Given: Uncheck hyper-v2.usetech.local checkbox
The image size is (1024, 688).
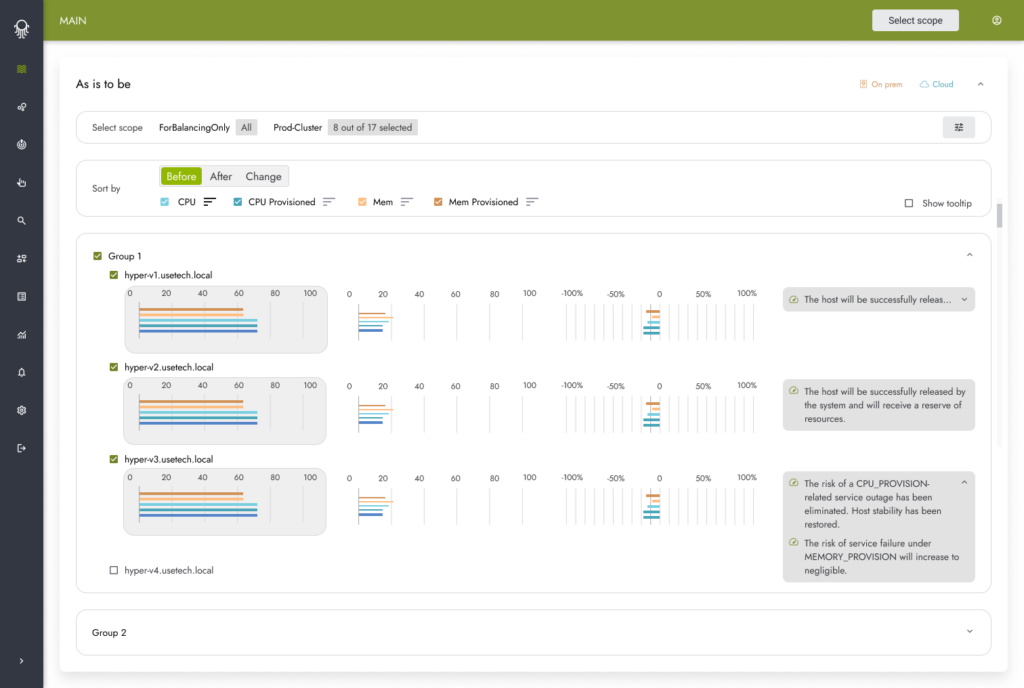Looking at the screenshot, I should pyautogui.click(x=114, y=367).
